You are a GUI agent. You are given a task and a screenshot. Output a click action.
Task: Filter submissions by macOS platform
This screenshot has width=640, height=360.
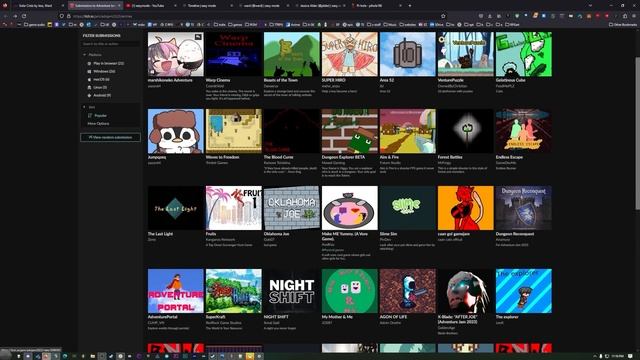click(x=101, y=79)
